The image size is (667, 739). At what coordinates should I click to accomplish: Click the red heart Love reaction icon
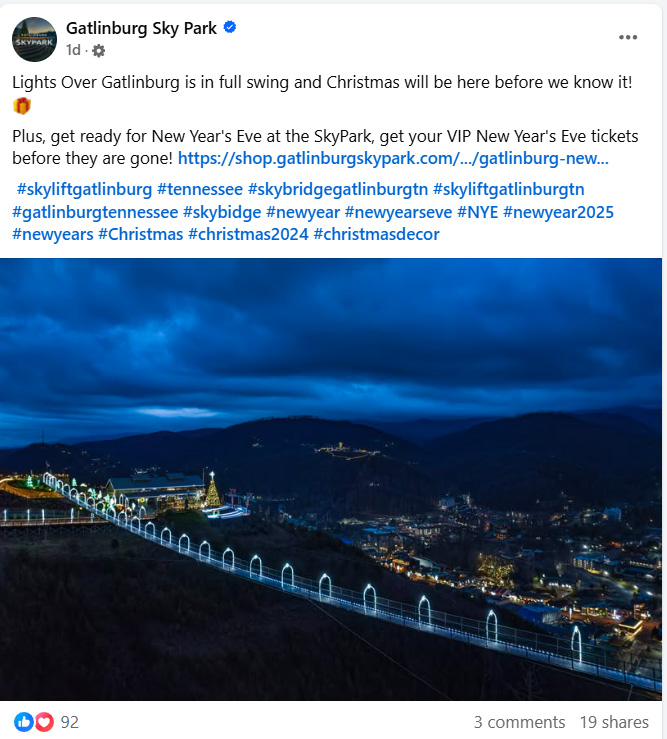click(44, 722)
